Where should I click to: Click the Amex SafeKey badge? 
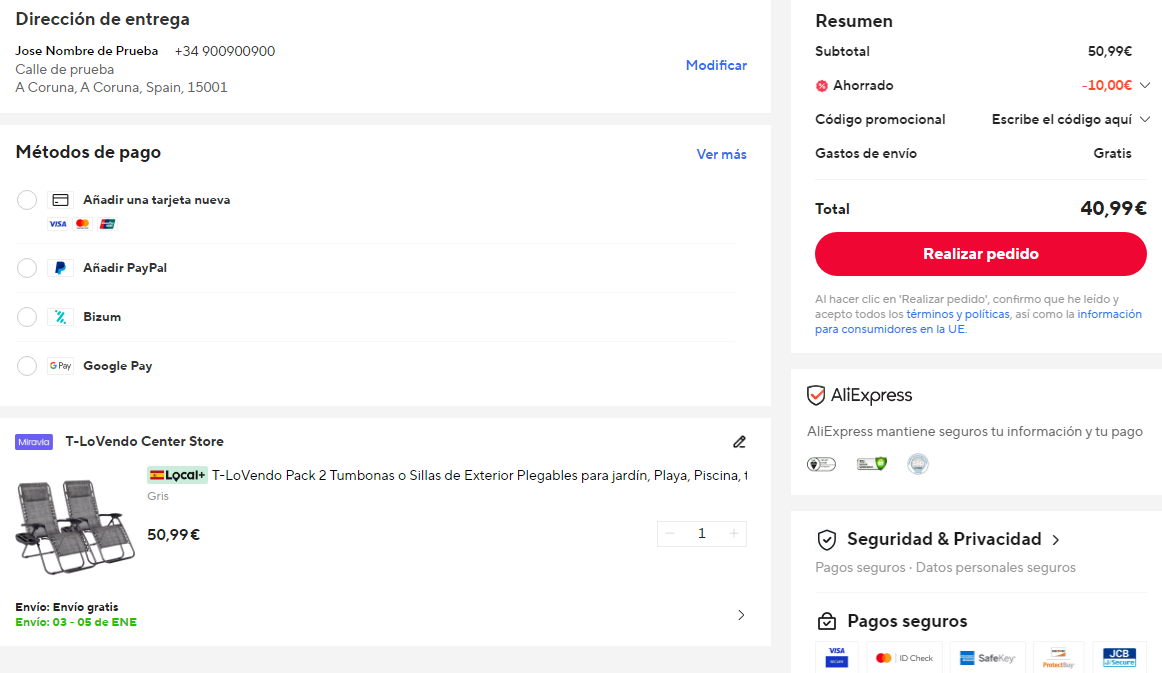pos(987,657)
